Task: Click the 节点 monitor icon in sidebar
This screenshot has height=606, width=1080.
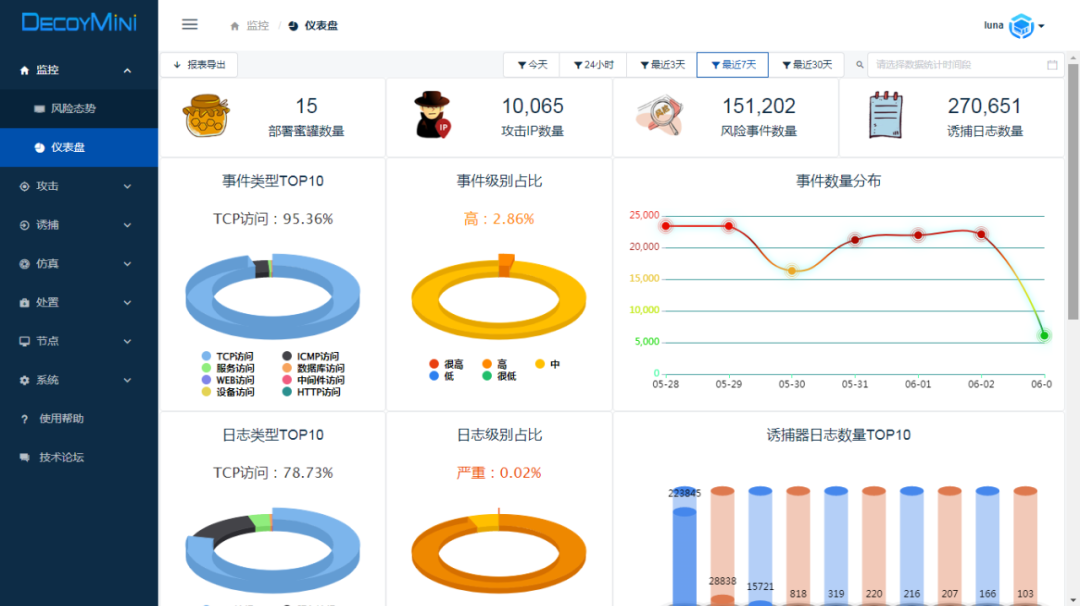Action: coord(25,342)
